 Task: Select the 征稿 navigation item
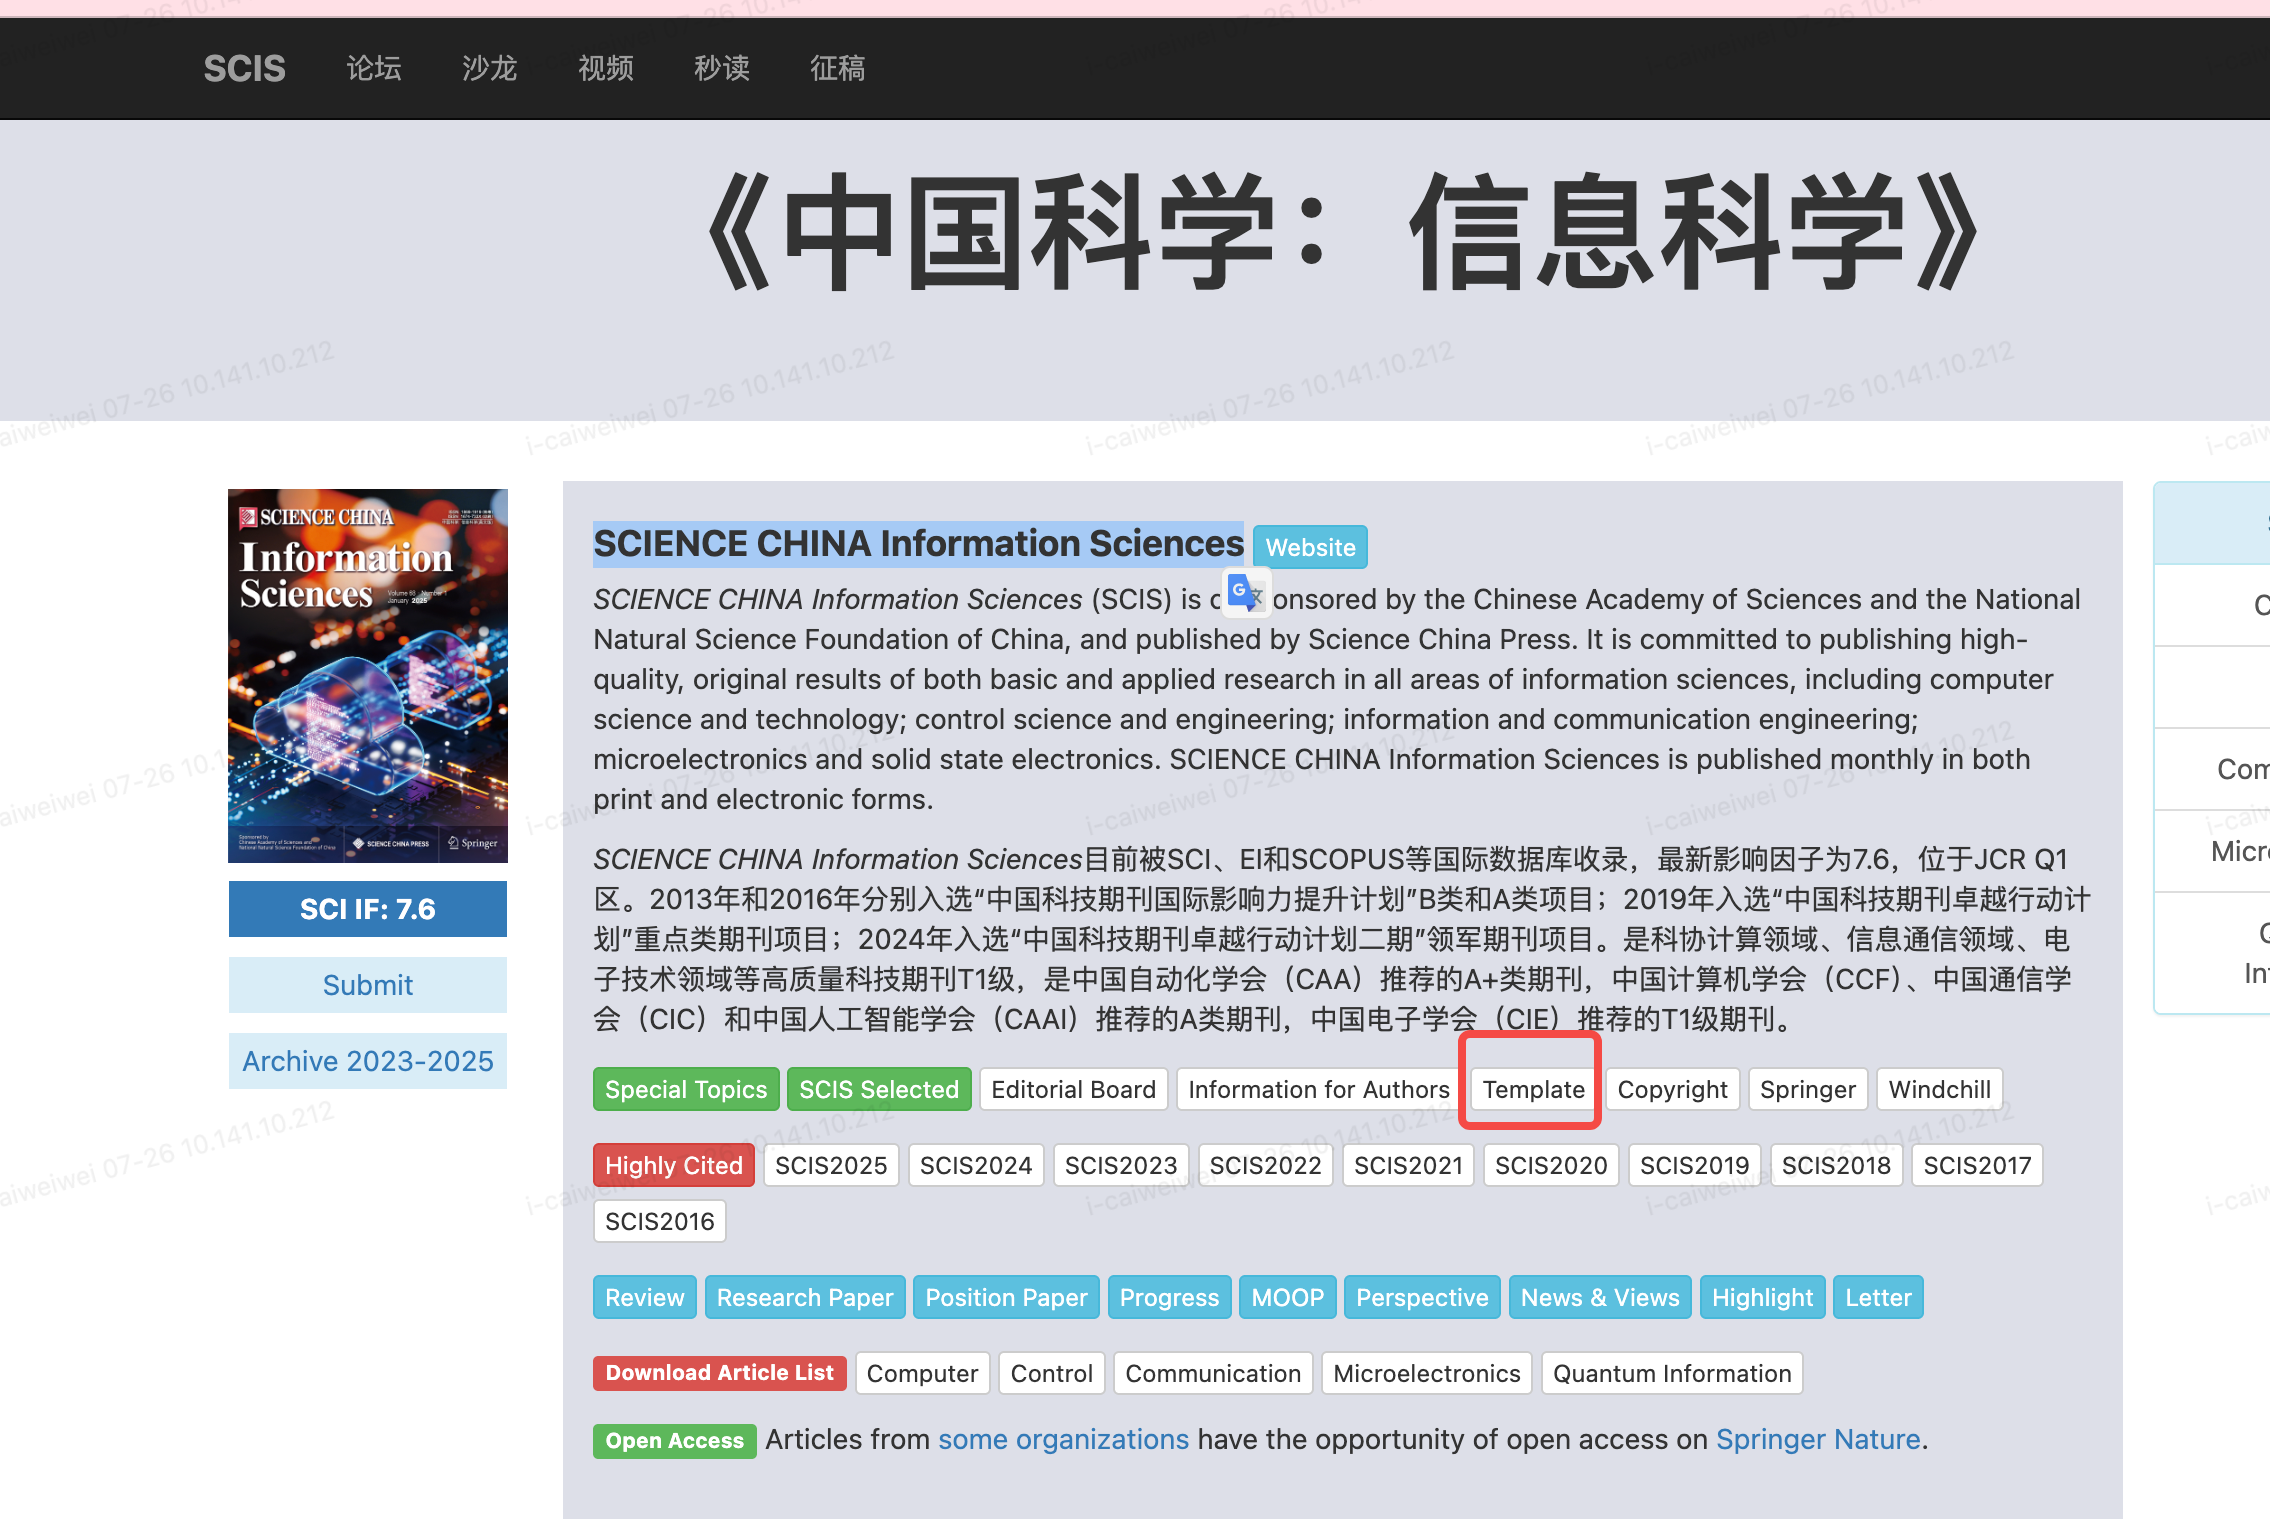click(837, 68)
